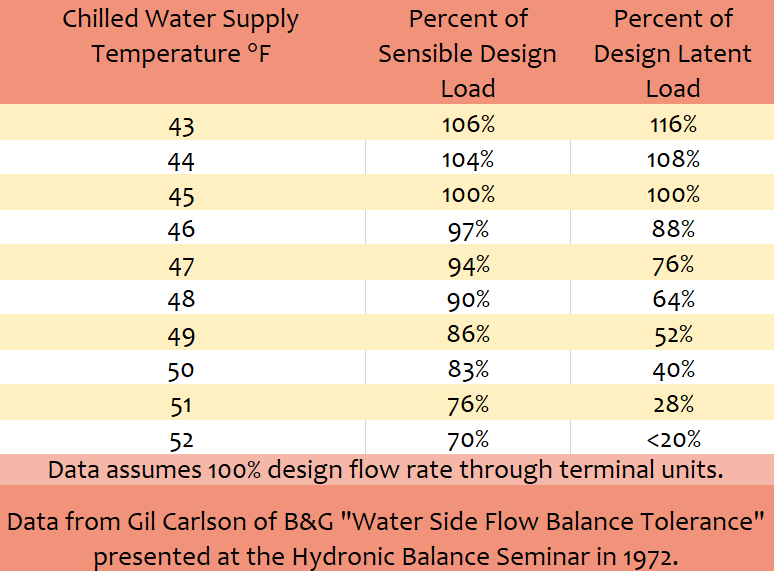
Task: Click the 108% latent load cell
Action: [673, 159]
